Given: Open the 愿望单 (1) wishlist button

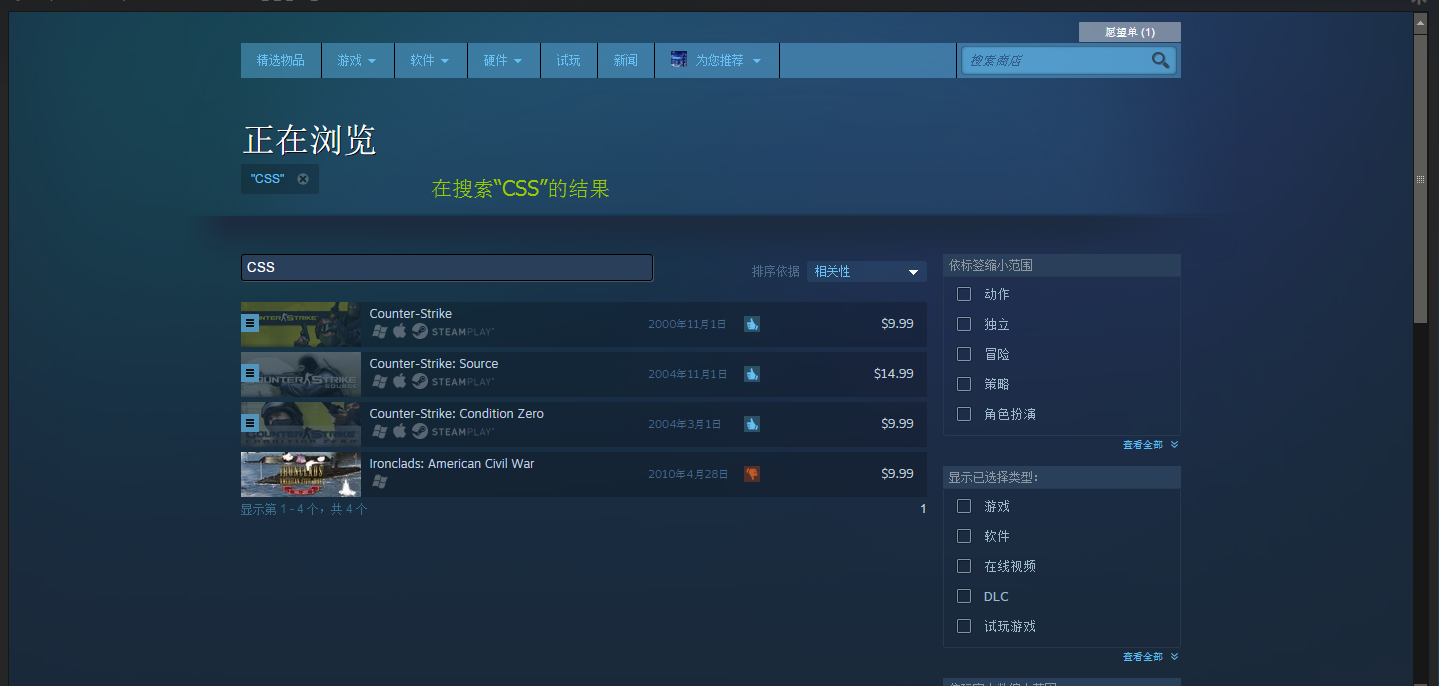Looking at the screenshot, I should (x=1130, y=32).
